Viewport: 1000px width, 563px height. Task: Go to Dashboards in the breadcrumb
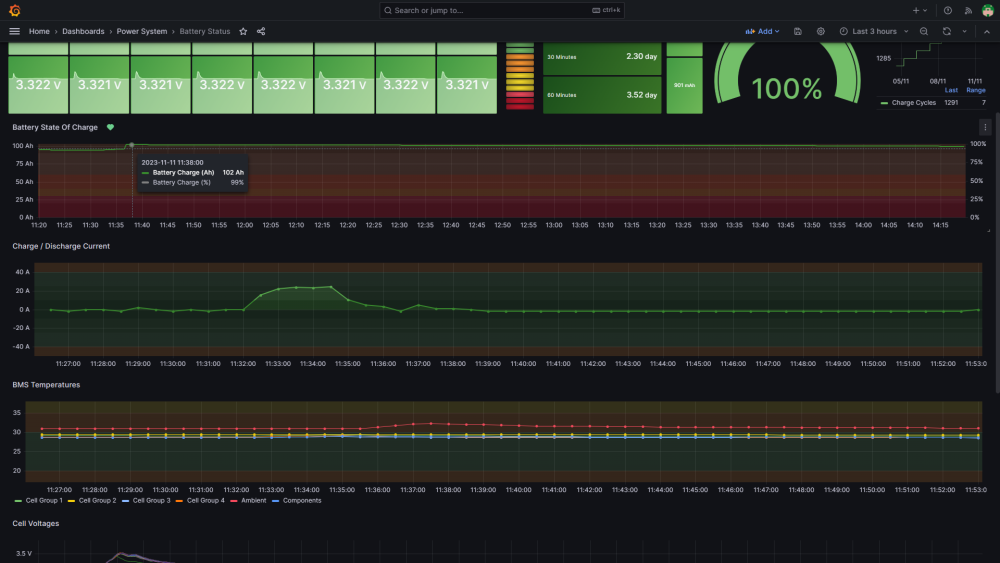pyautogui.click(x=83, y=31)
